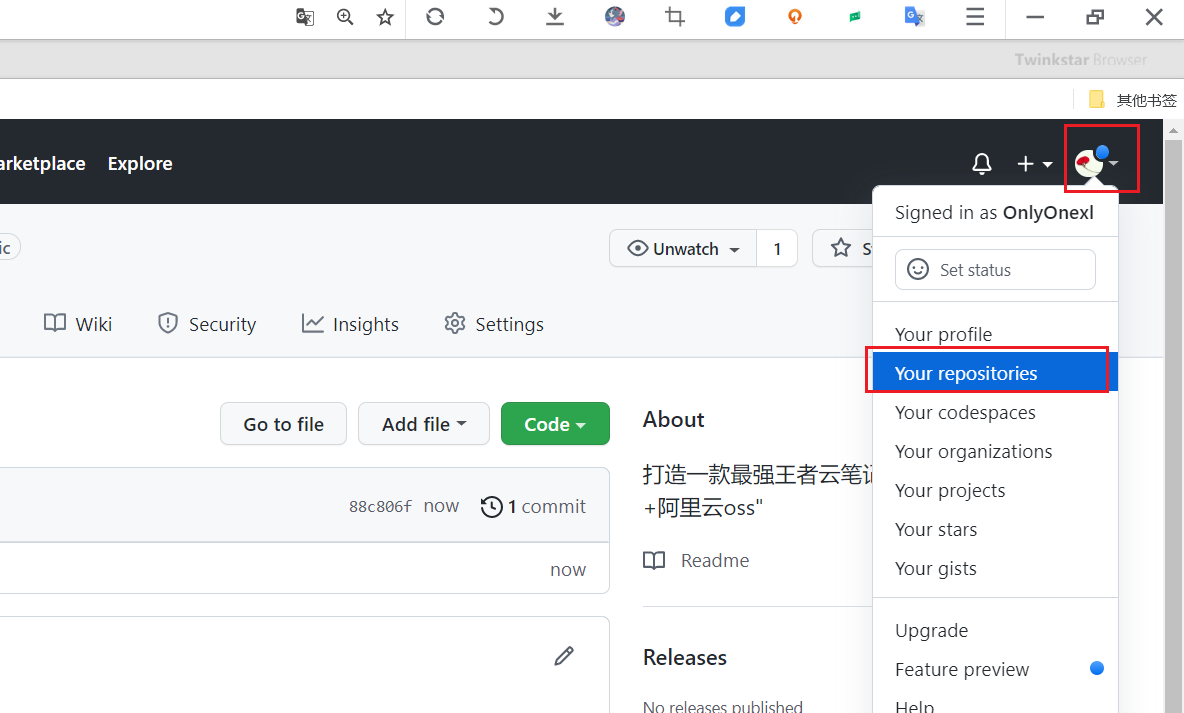View the 1 commit history link
Viewport: 1184px width, 713px height.
(533, 506)
